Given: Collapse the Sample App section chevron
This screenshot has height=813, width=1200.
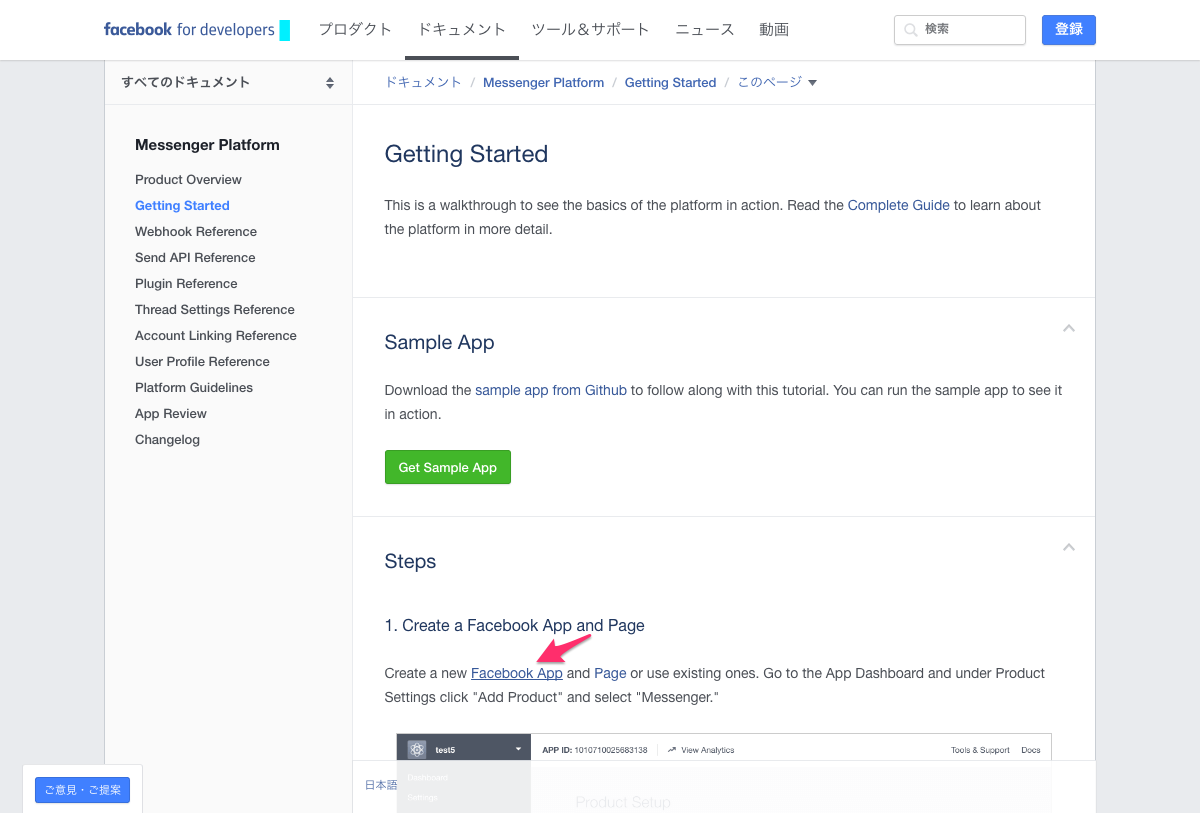Looking at the screenshot, I should [x=1068, y=328].
